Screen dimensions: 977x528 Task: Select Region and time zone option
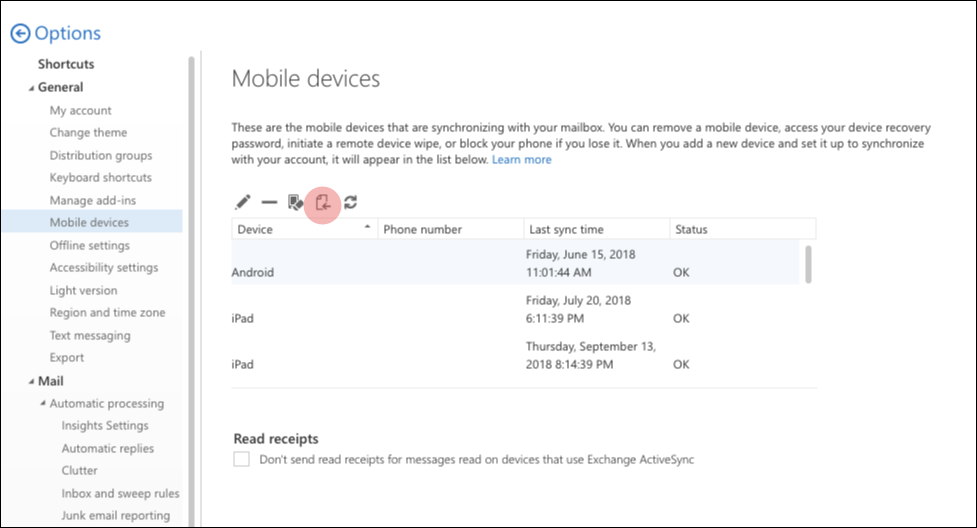[x=107, y=312]
